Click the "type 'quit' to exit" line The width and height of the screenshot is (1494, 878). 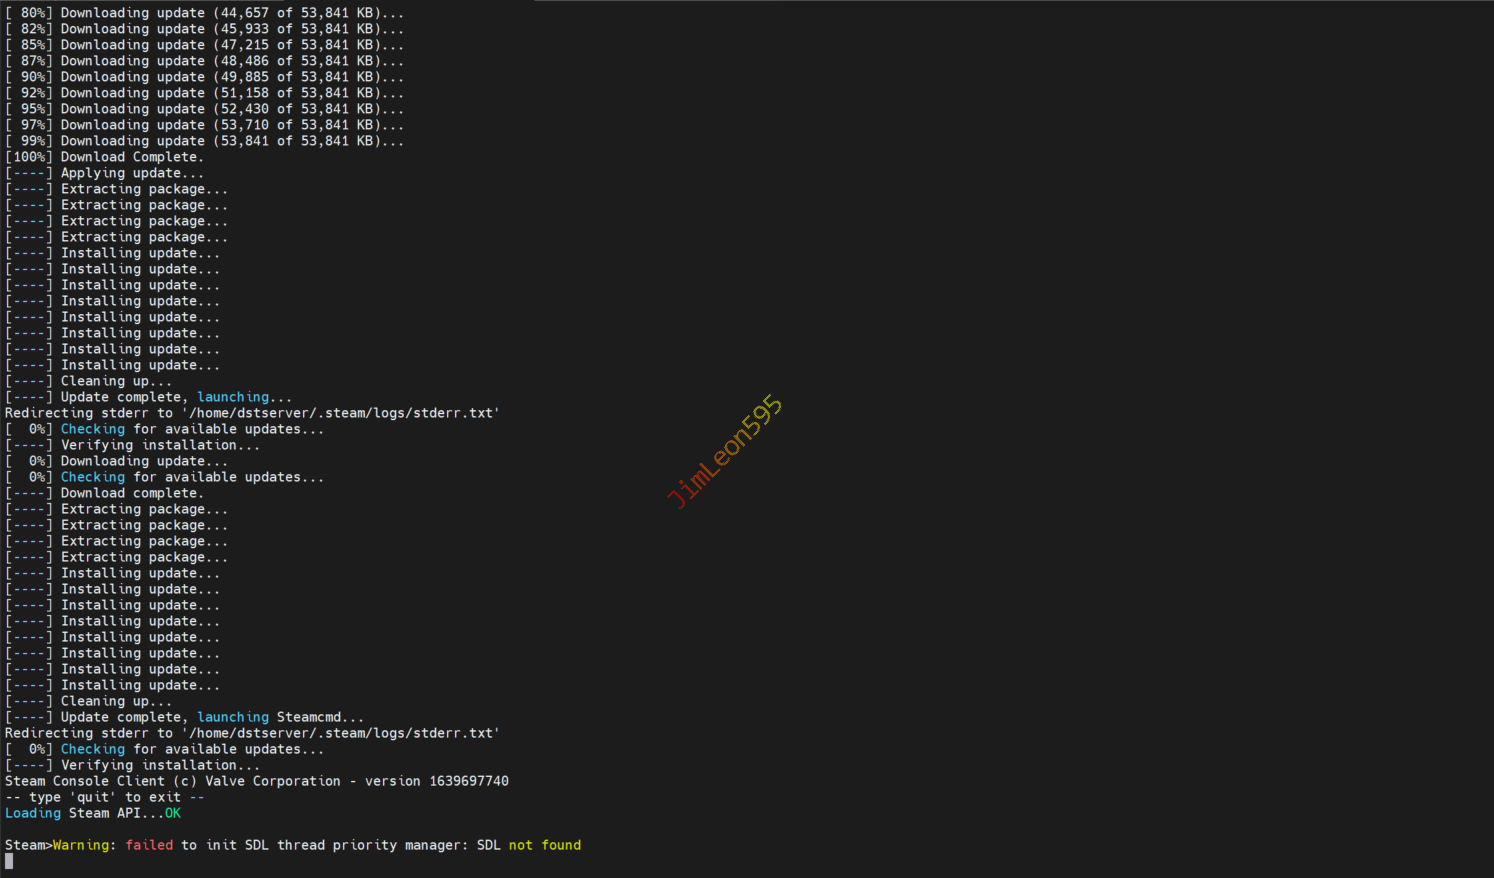click(105, 797)
